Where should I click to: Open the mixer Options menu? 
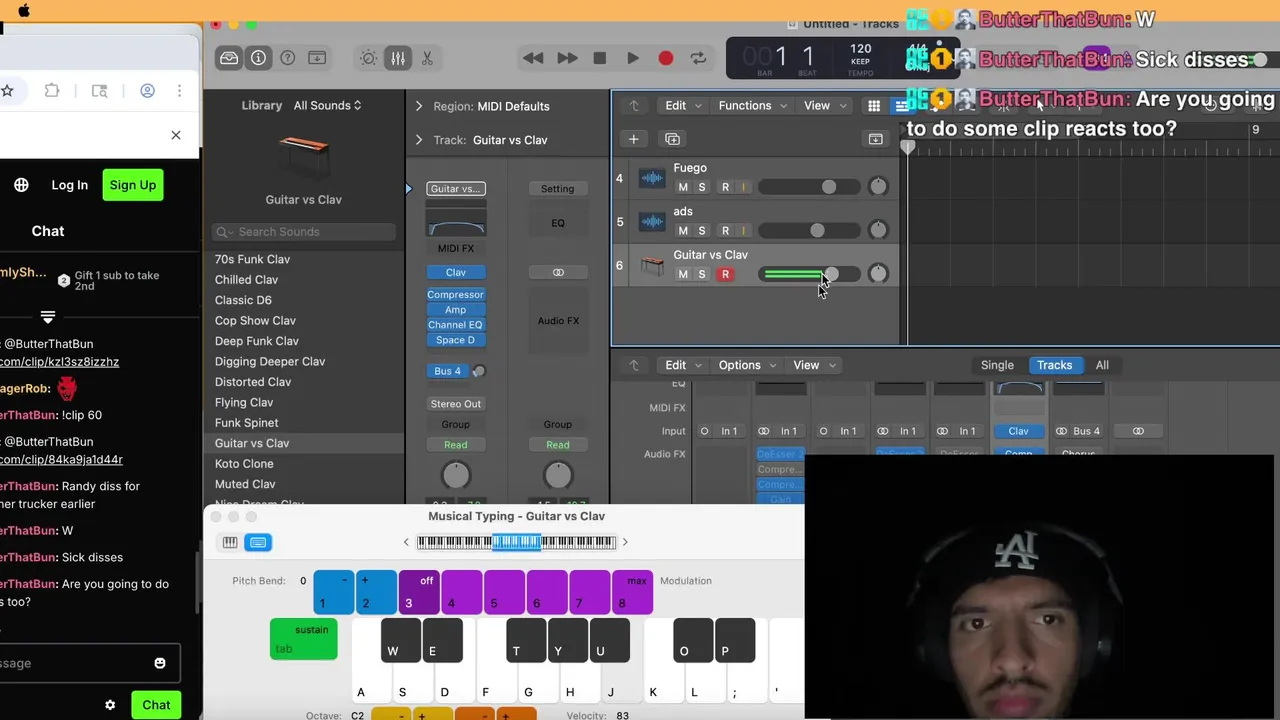point(746,365)
